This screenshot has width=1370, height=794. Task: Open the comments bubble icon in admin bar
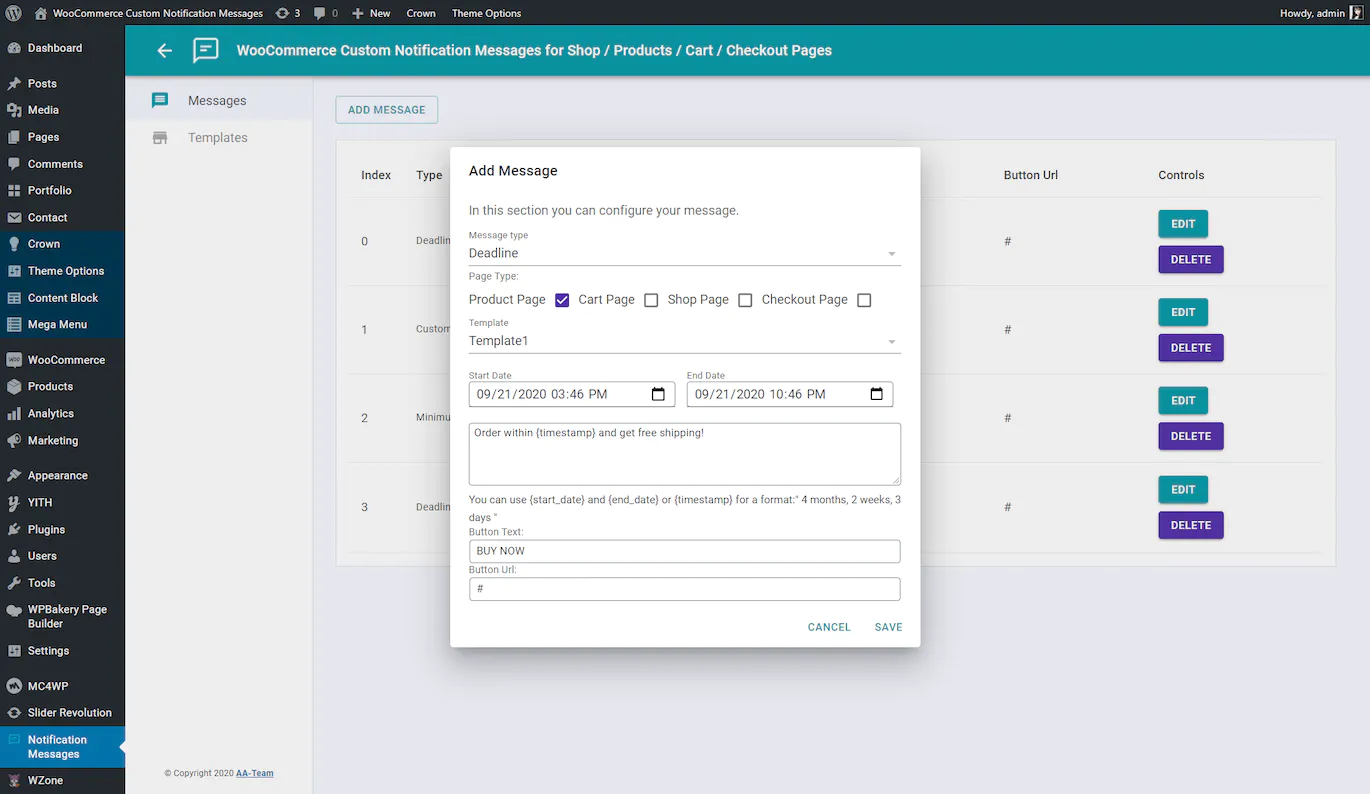tap(319, 13)
